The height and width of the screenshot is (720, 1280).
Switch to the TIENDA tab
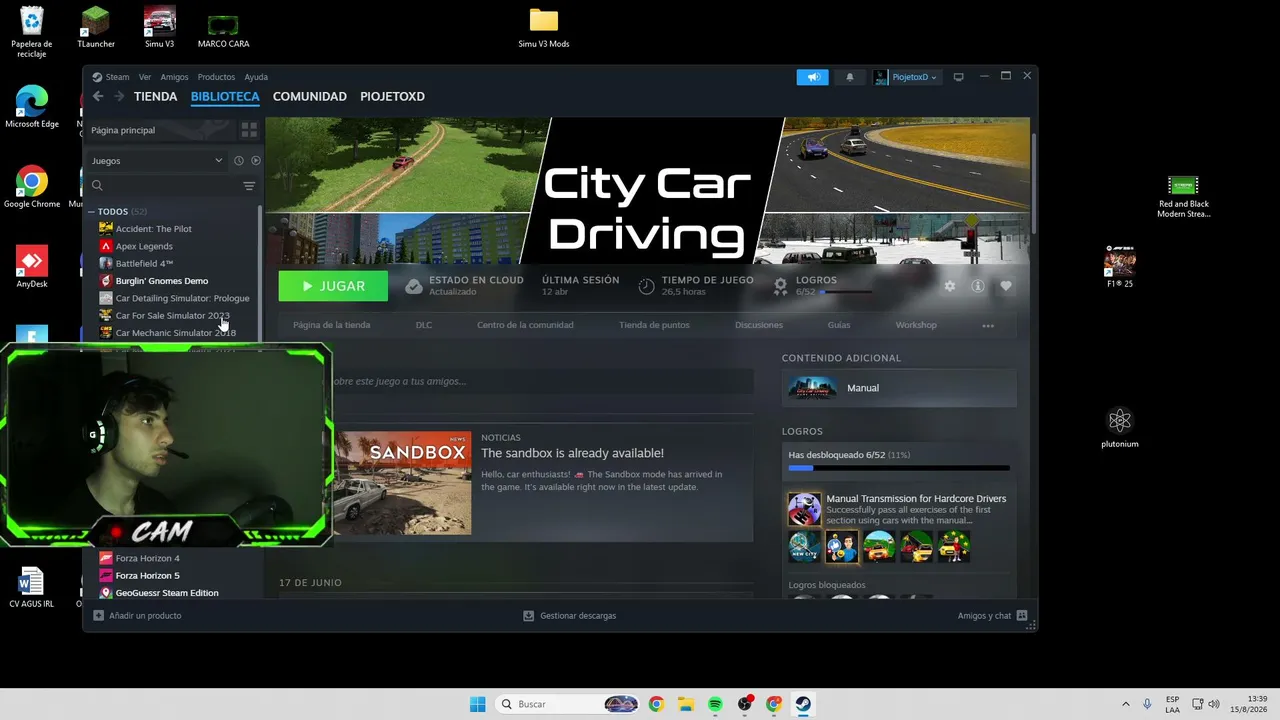click(156, 97)
